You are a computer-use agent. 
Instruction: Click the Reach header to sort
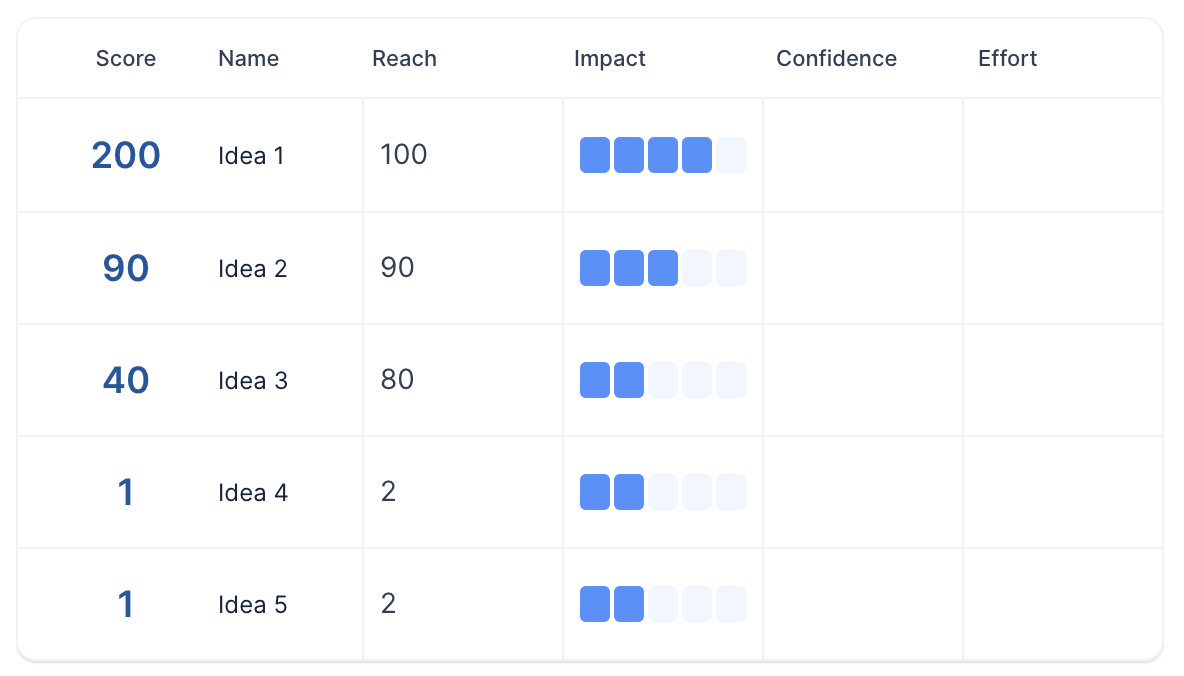(x=404, y=58)
